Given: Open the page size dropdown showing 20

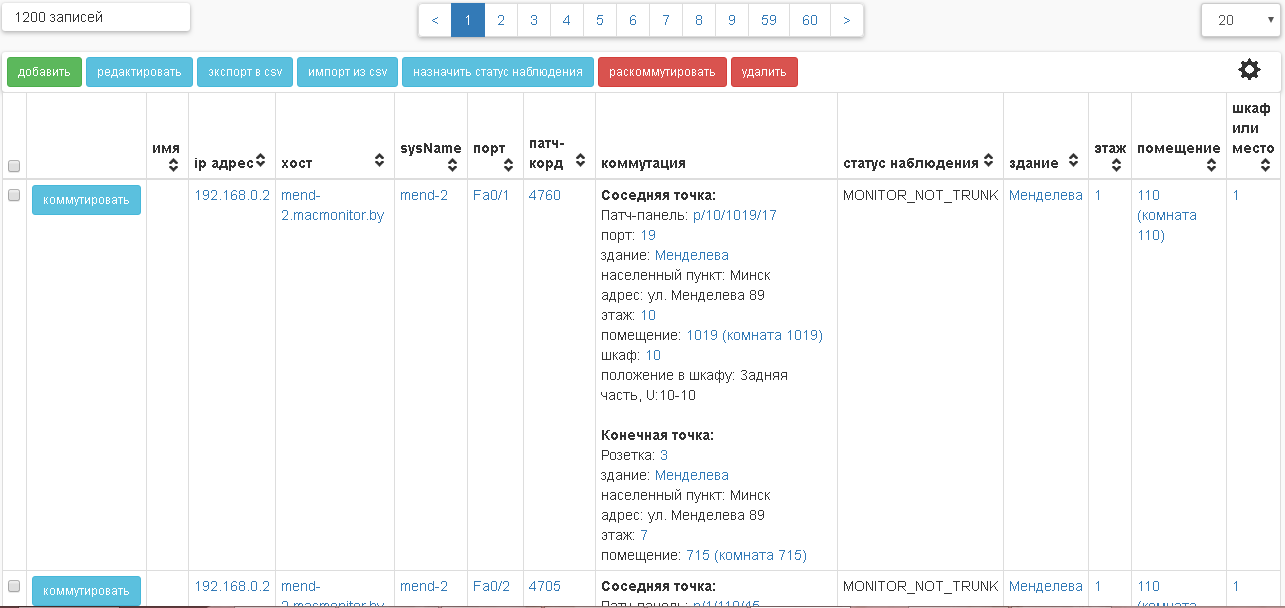Looking at the screenshot, I should coord(1240,20).
